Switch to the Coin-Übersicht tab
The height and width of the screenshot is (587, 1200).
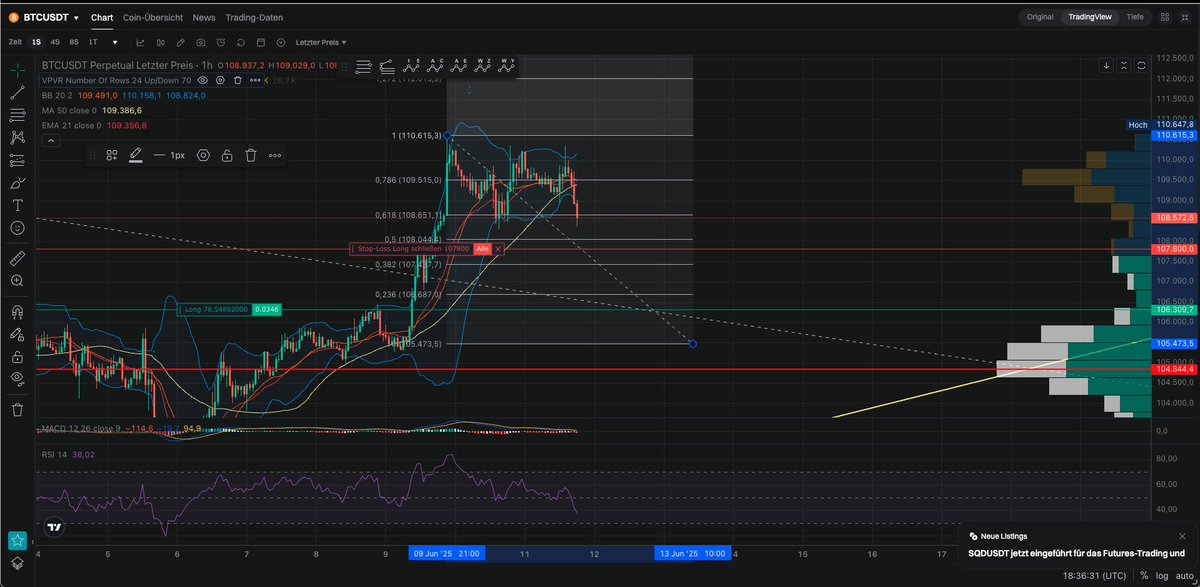click(152, 17)
